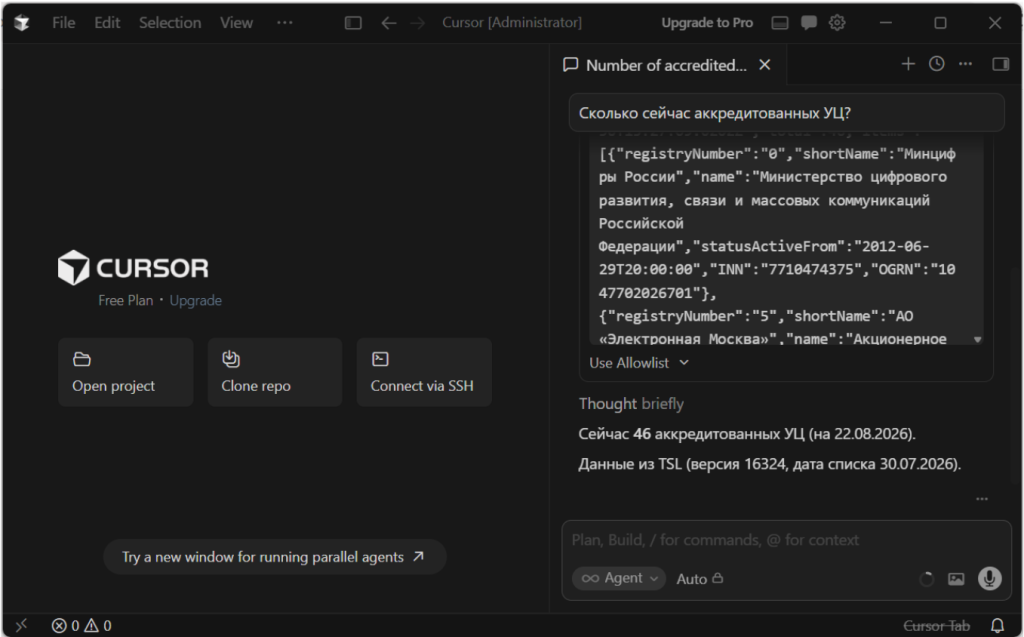Open notifications via the bell icon
Image resolution: width=1024 pixels, height=637 pixels.
point(997,626)
